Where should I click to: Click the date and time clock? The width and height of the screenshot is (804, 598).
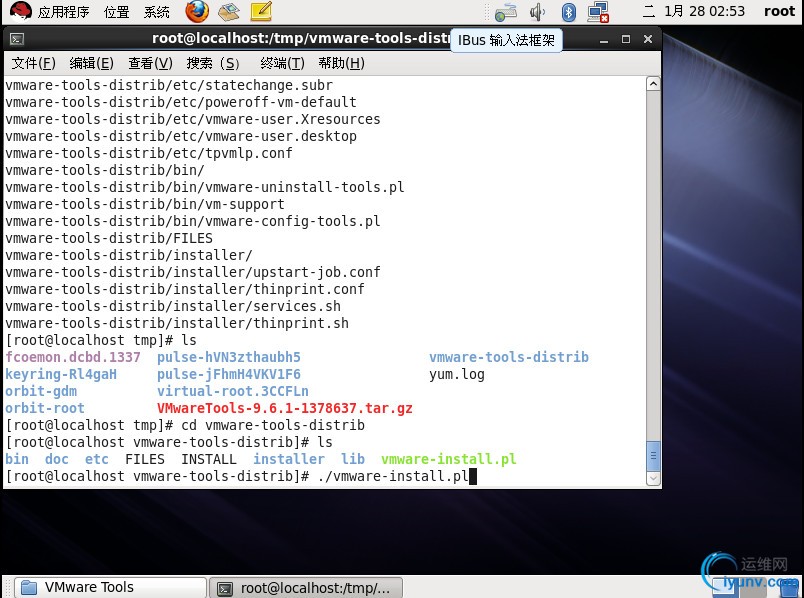point(694,11)
